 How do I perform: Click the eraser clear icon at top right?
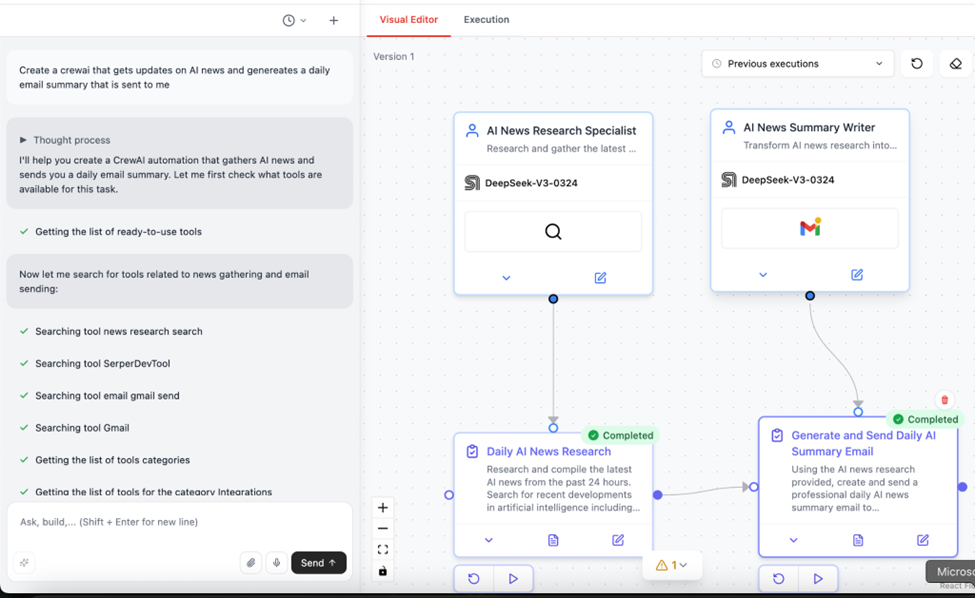click(x=955, y=64)
